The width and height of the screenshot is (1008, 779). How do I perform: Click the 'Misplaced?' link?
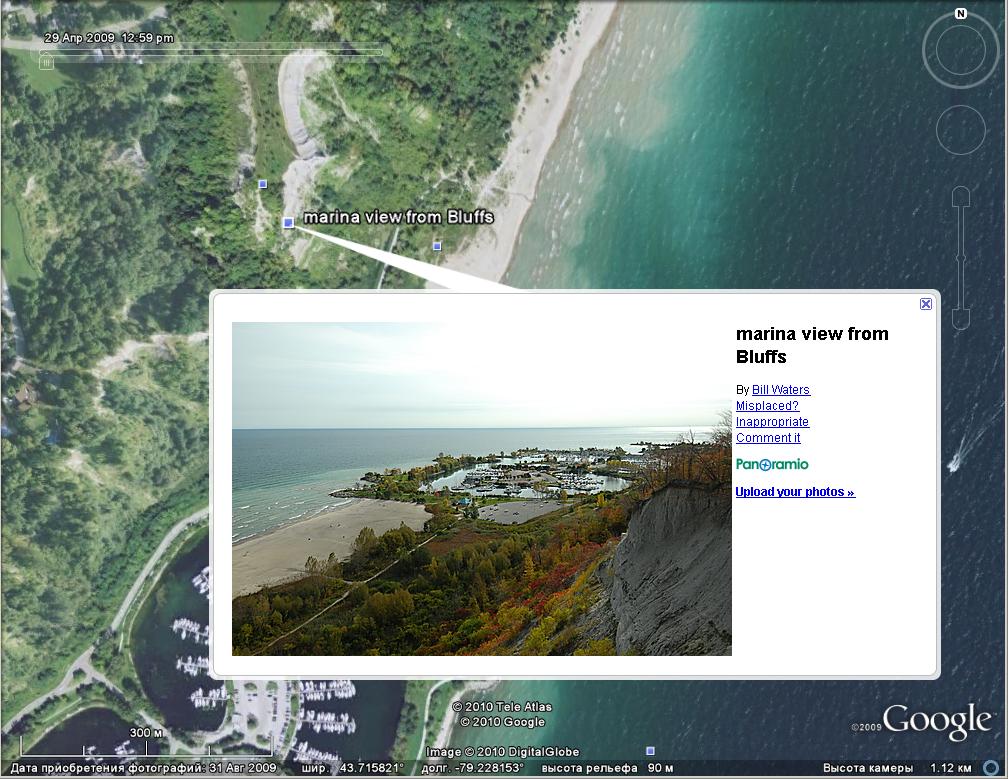coord(767,406)
